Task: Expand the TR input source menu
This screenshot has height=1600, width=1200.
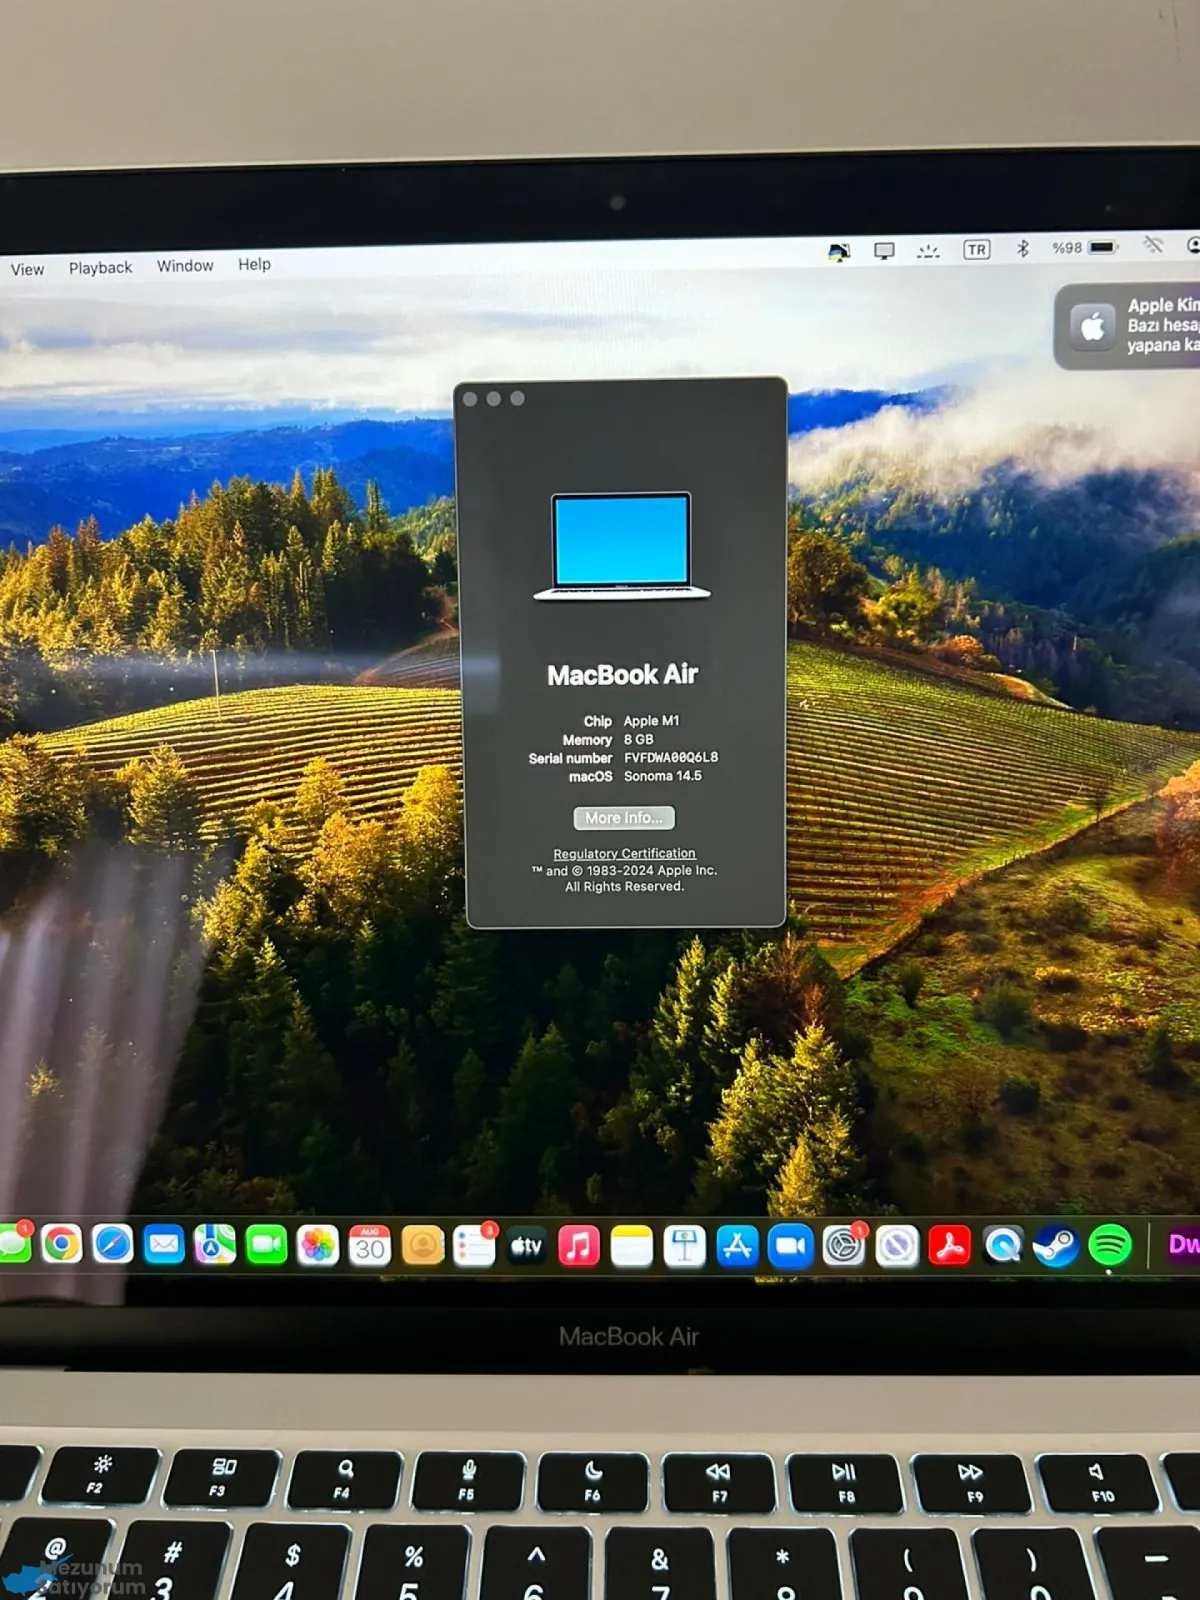Action: coord(976,249)
